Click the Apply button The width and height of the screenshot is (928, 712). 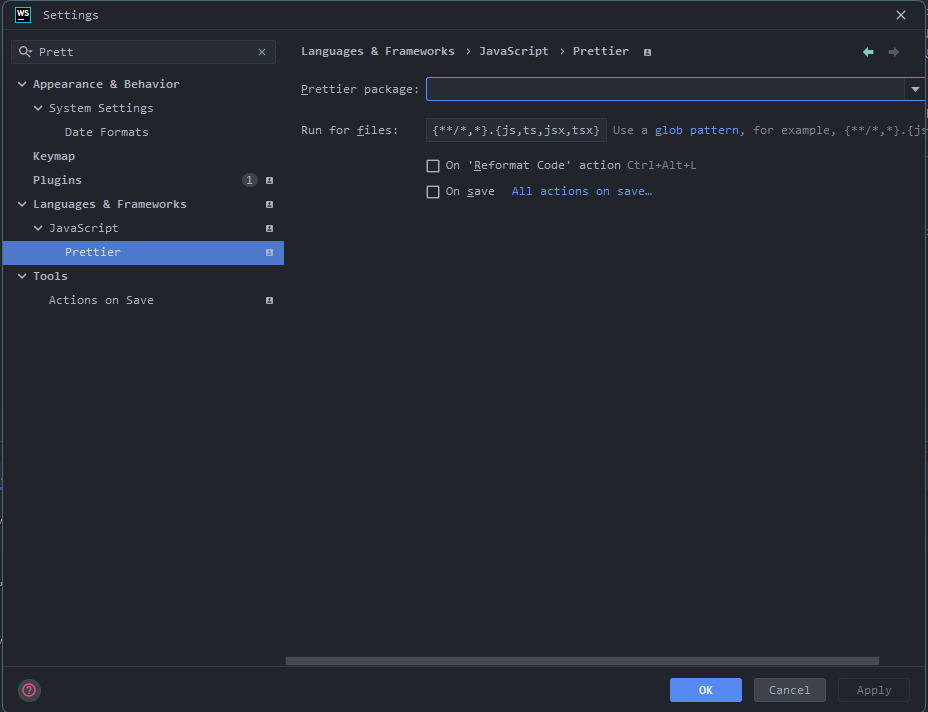(x=874, y=690)
